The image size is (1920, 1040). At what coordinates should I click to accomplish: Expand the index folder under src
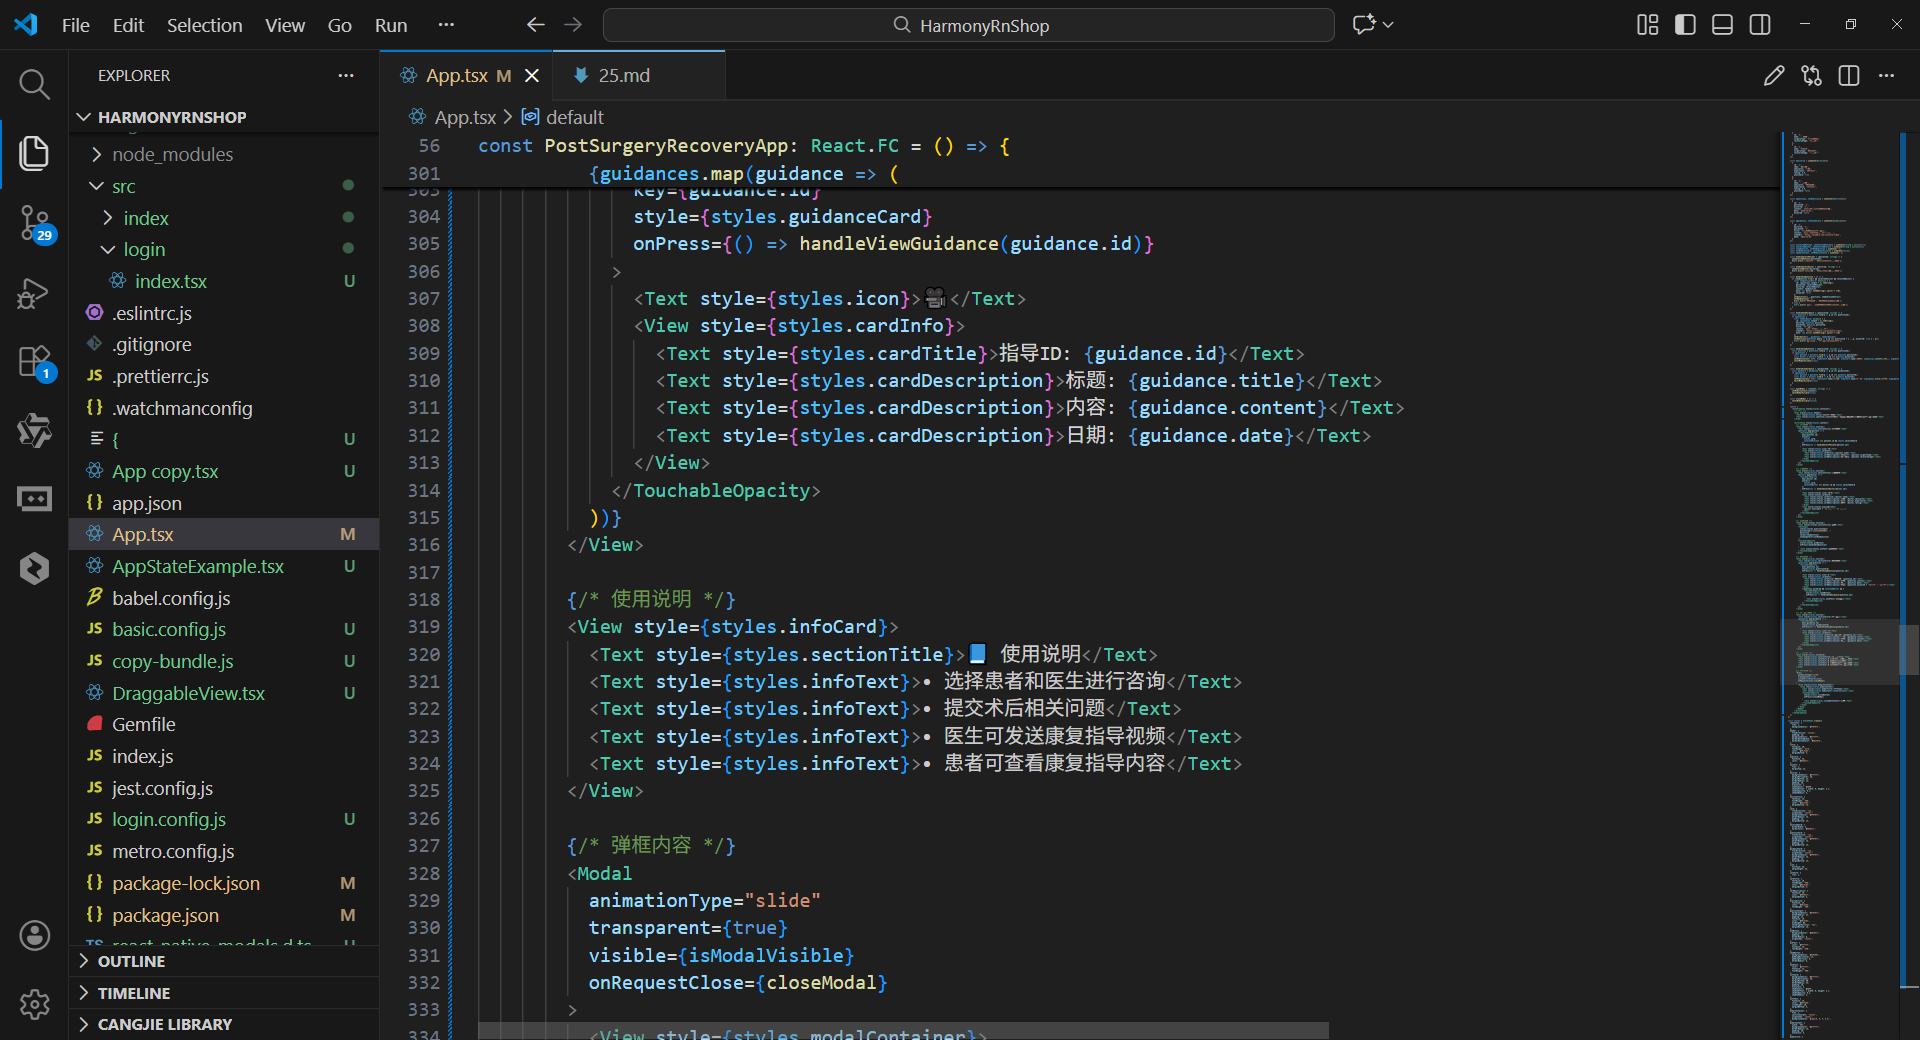[224, 218]
